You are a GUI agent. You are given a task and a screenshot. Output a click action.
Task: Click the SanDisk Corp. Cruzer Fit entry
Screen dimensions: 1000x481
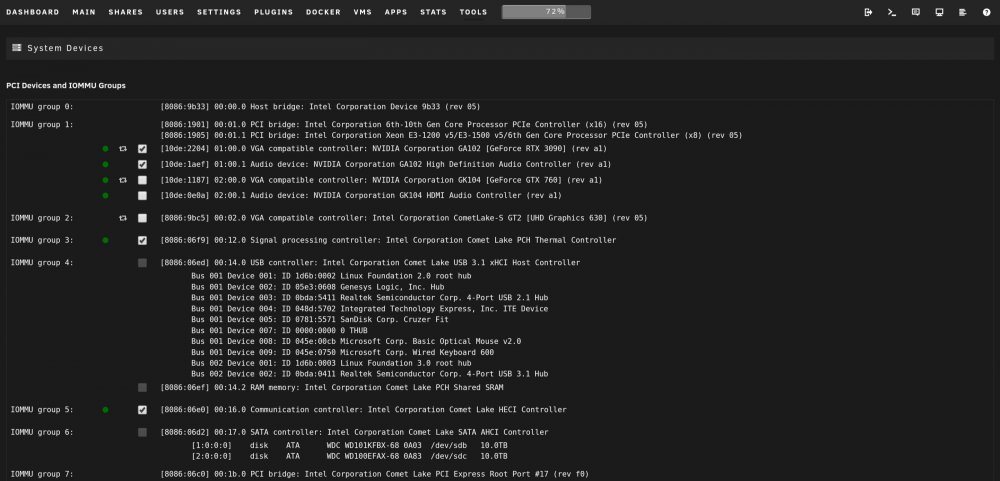tap(320, 320)
